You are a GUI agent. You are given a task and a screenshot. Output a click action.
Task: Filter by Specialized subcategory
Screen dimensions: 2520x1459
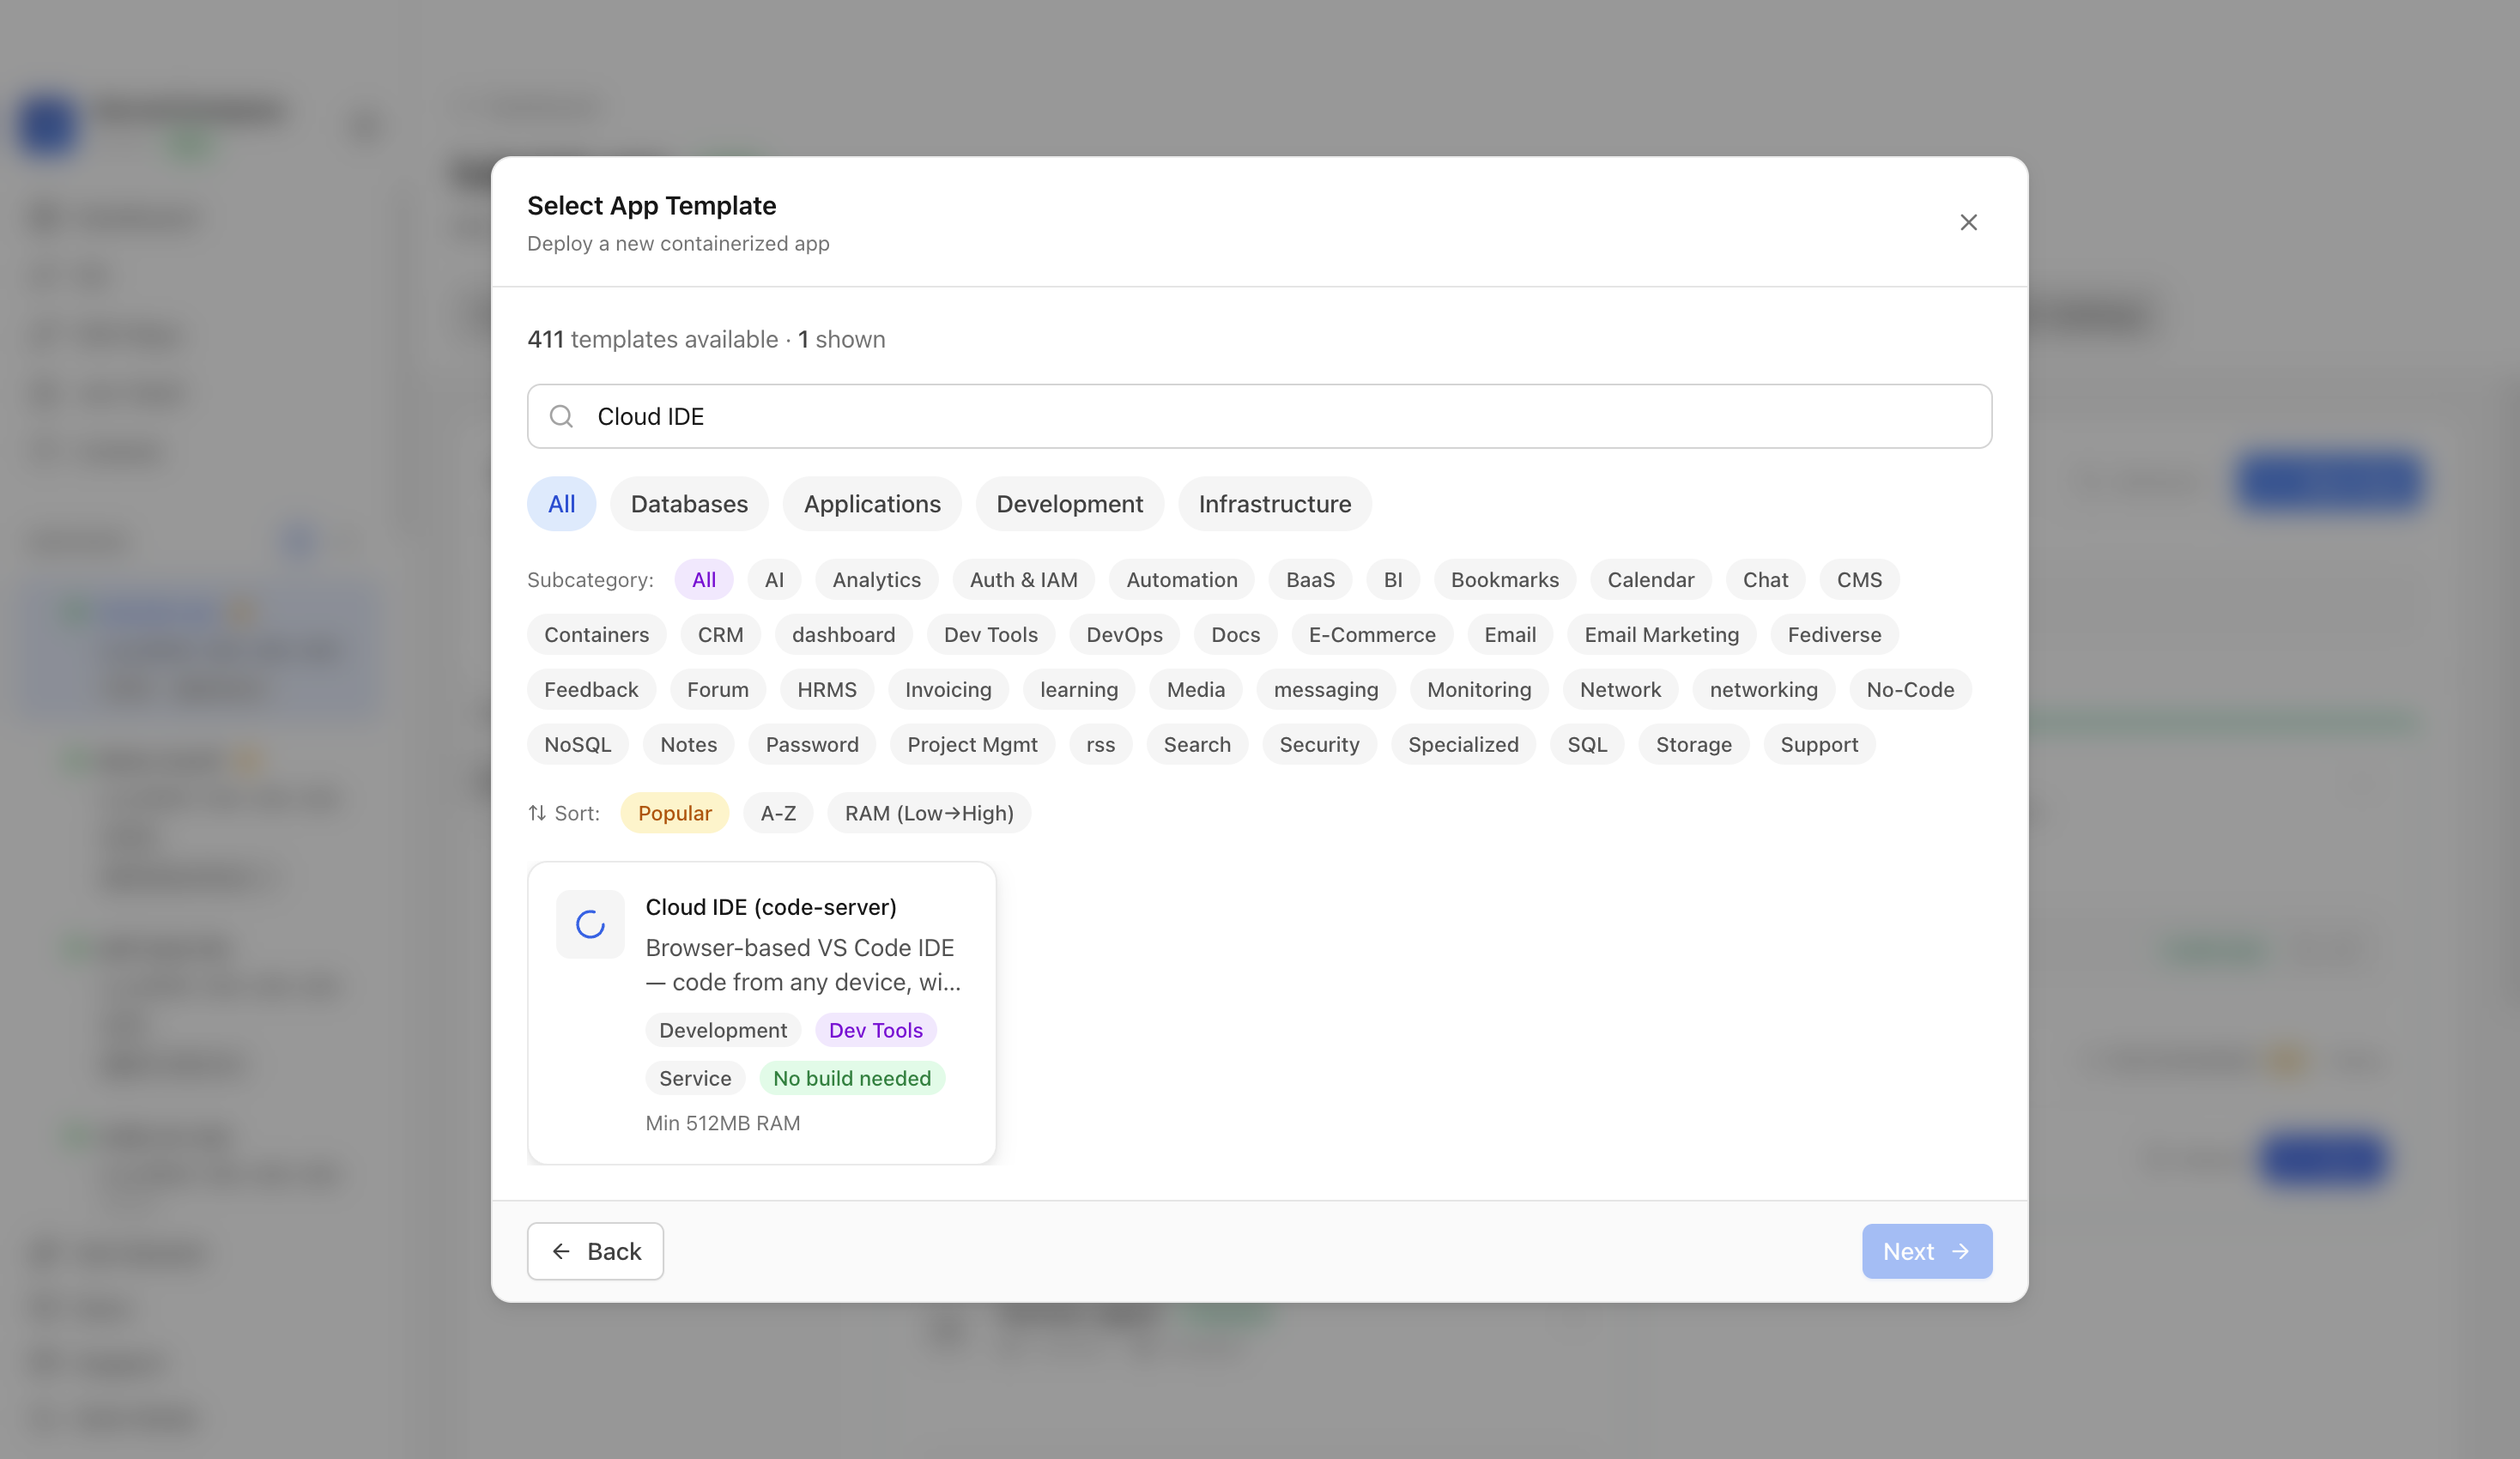pyautogui.click(x=1463, y=745)
